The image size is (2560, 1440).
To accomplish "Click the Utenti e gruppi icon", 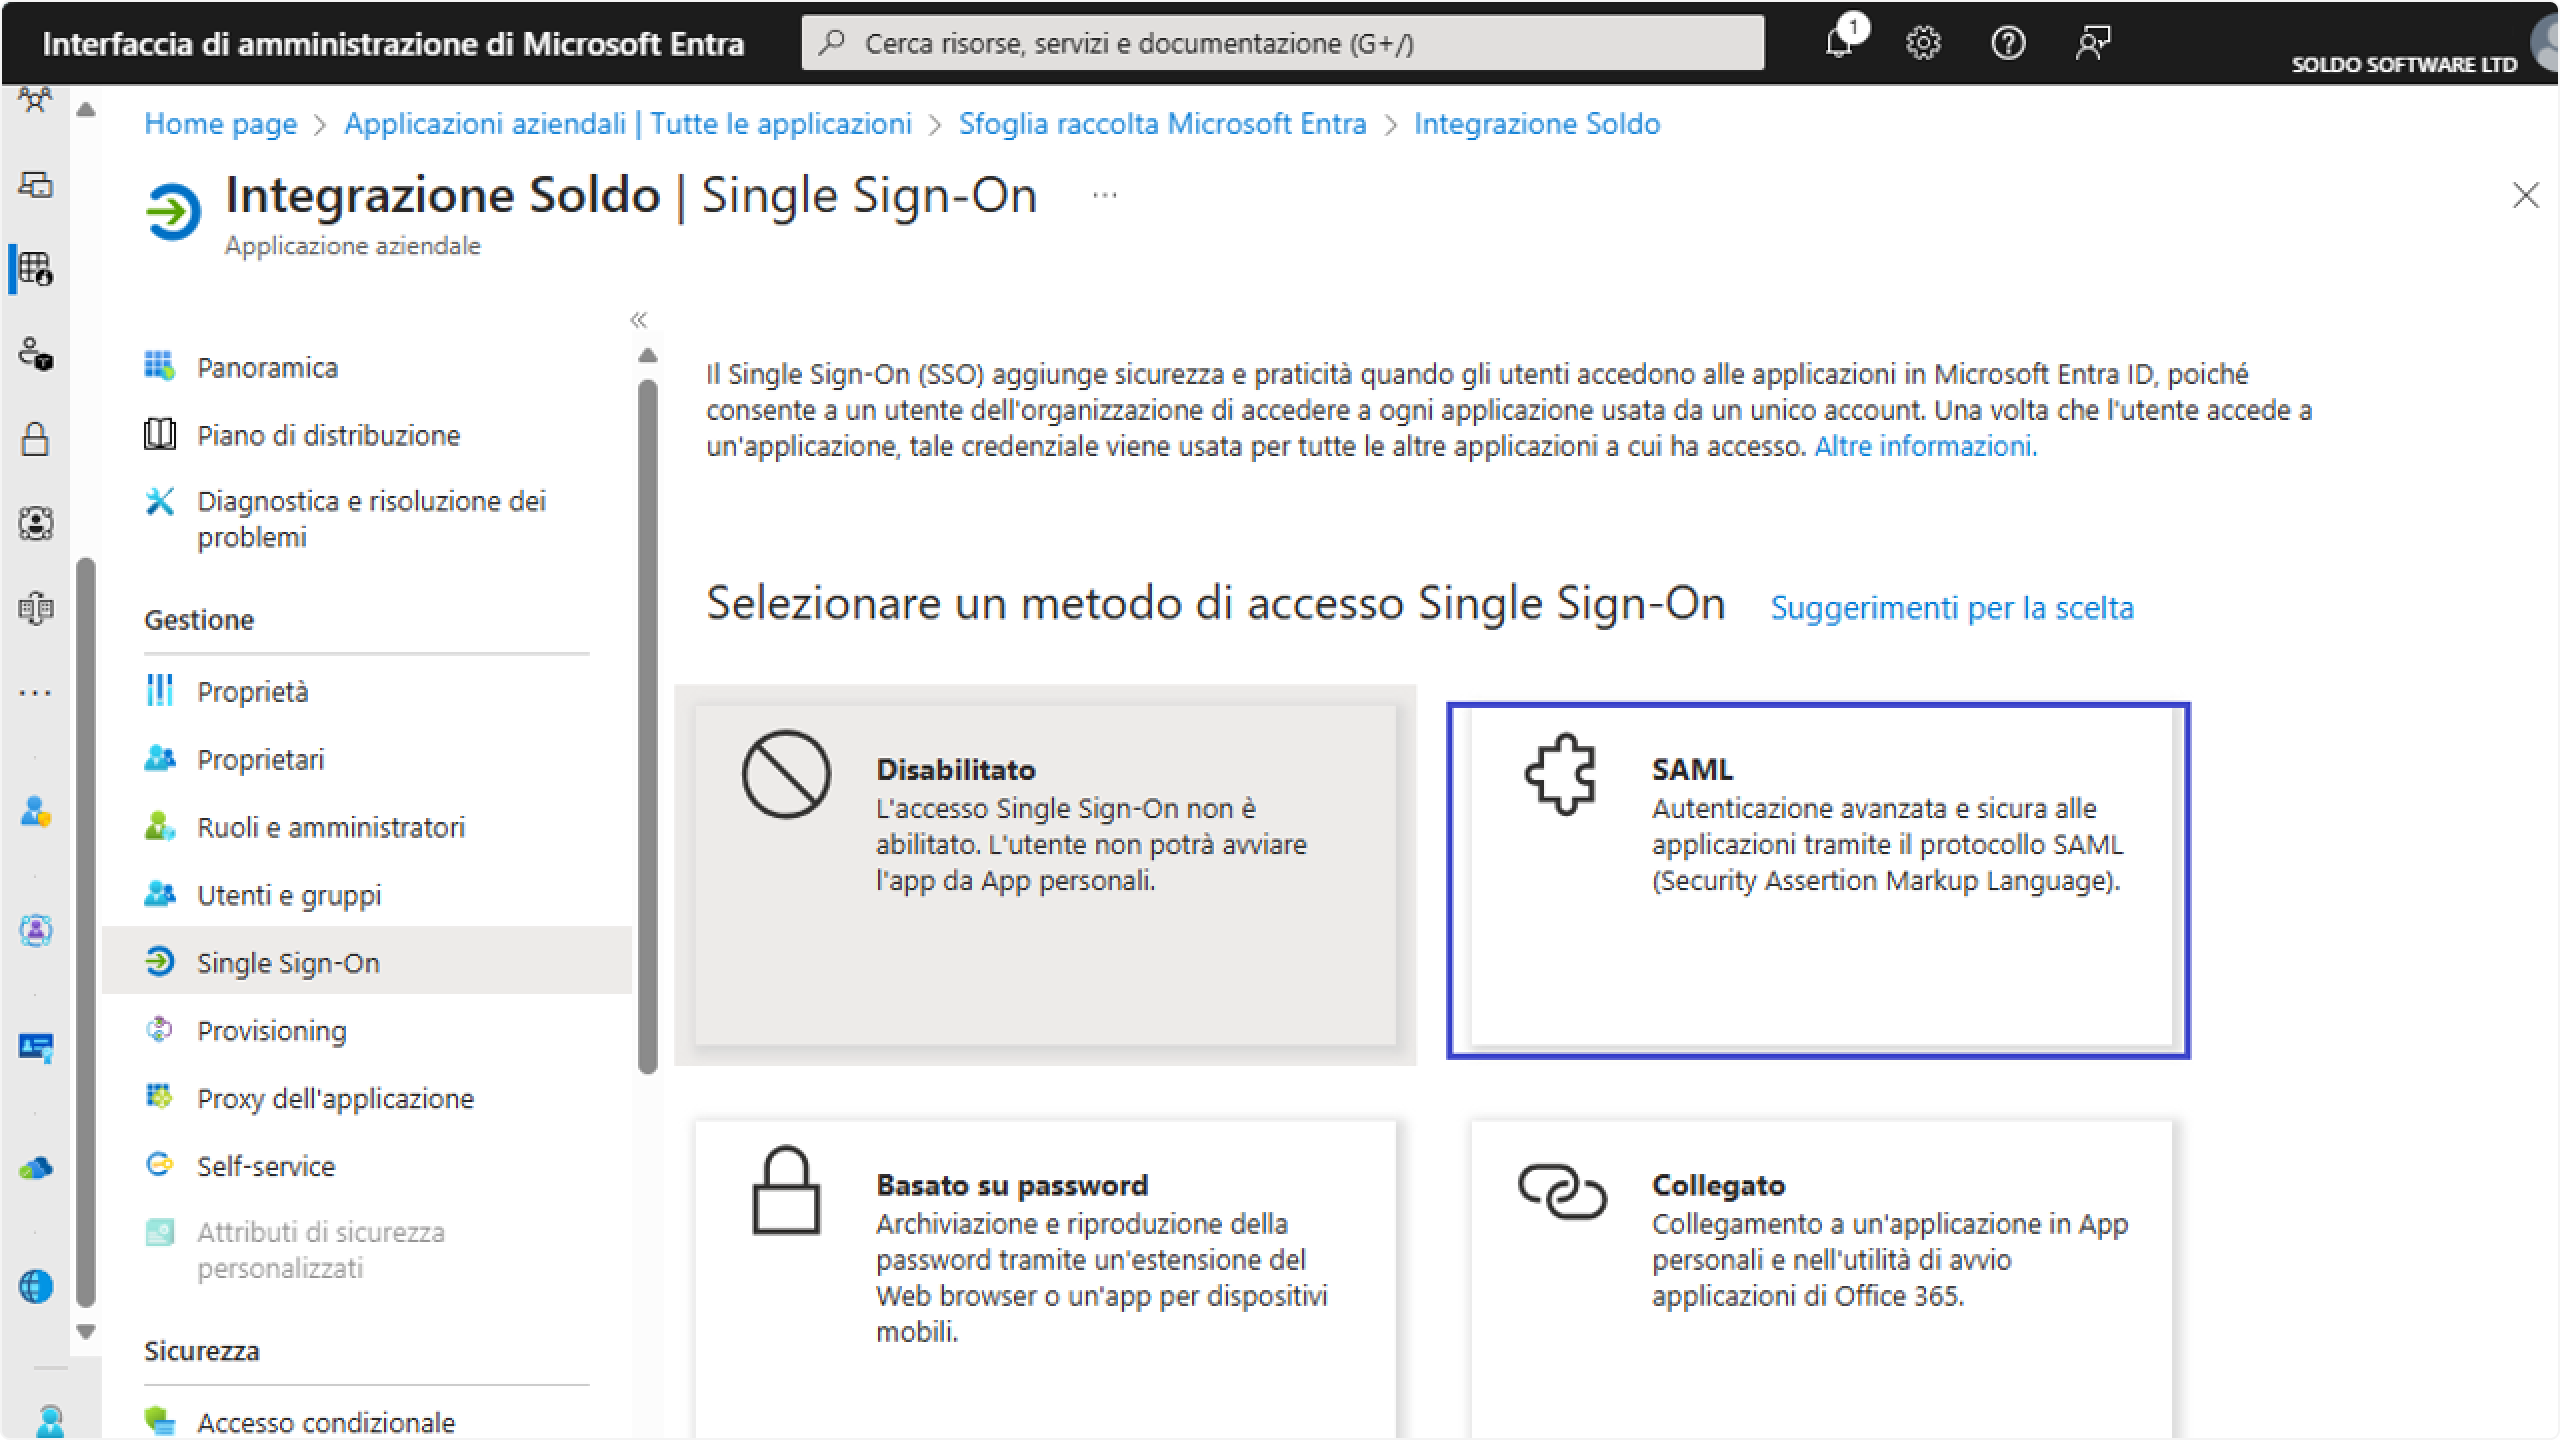I will (160, 894).
